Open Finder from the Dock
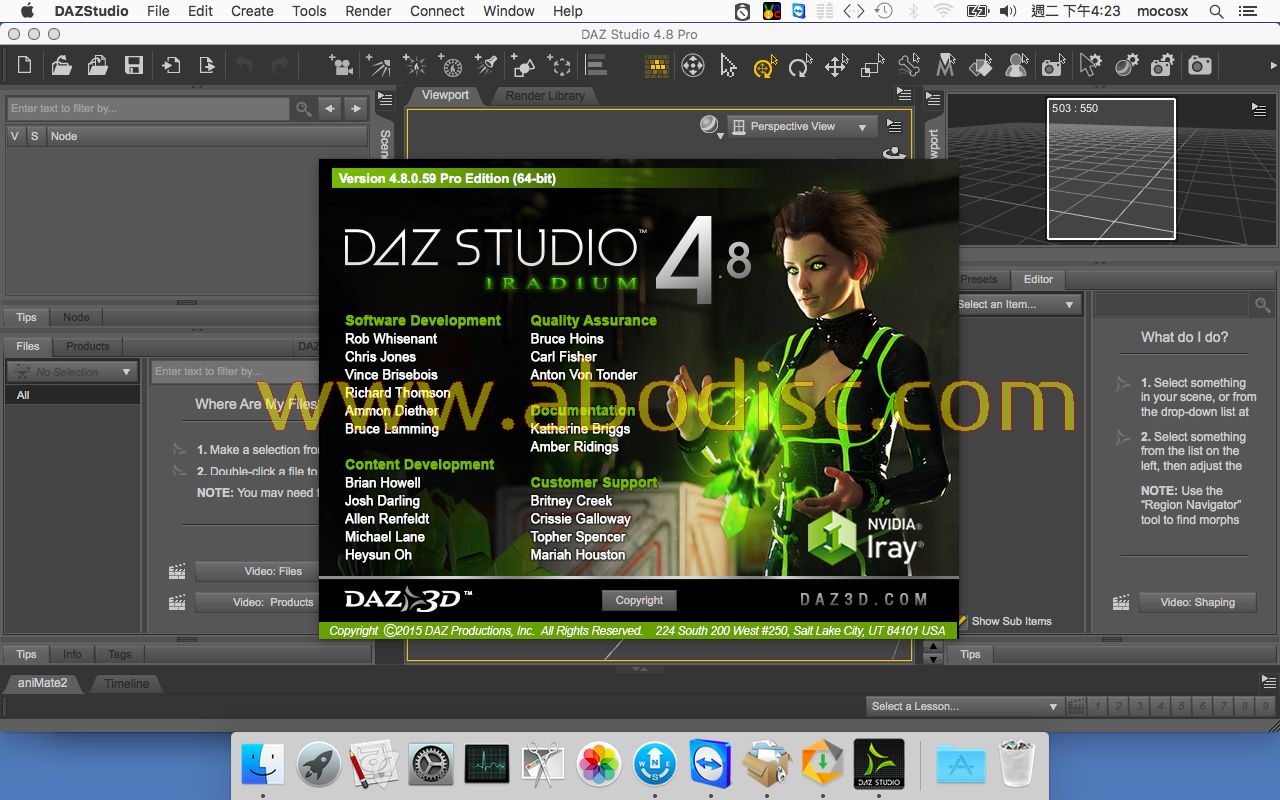Screen dimensions: 1280x800 [263, 764]
